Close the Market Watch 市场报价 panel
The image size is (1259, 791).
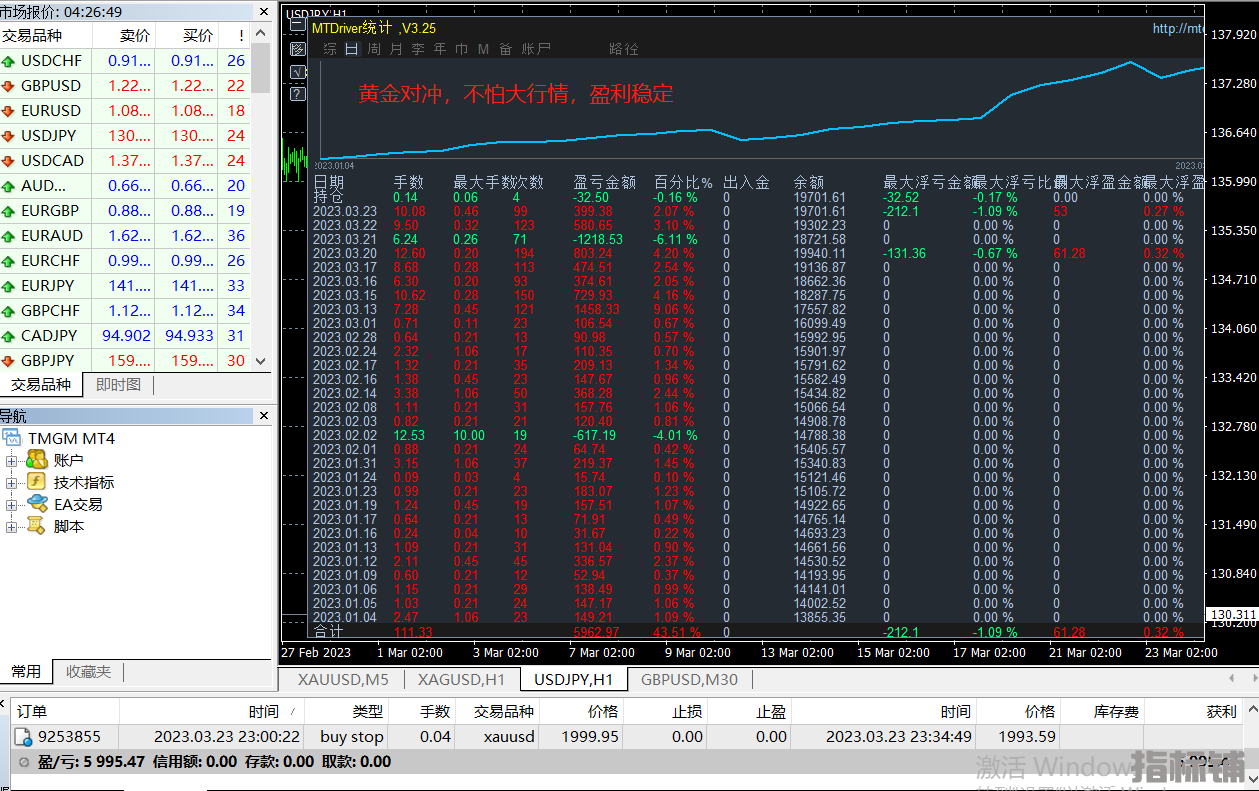point(264,12)
